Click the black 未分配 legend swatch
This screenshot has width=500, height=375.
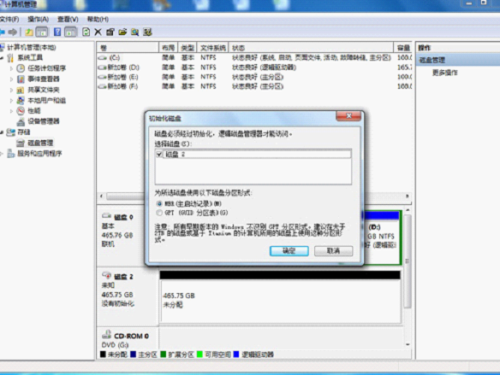tap(103, 354)
